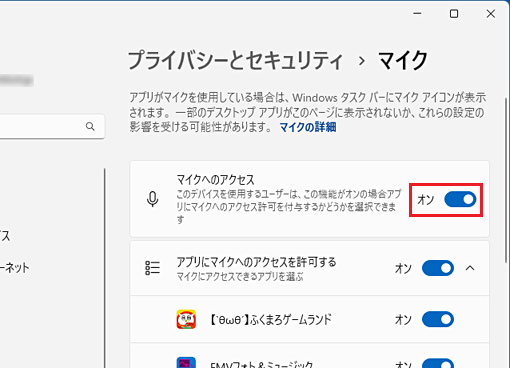Minimize the Settings window

point(417,14)
